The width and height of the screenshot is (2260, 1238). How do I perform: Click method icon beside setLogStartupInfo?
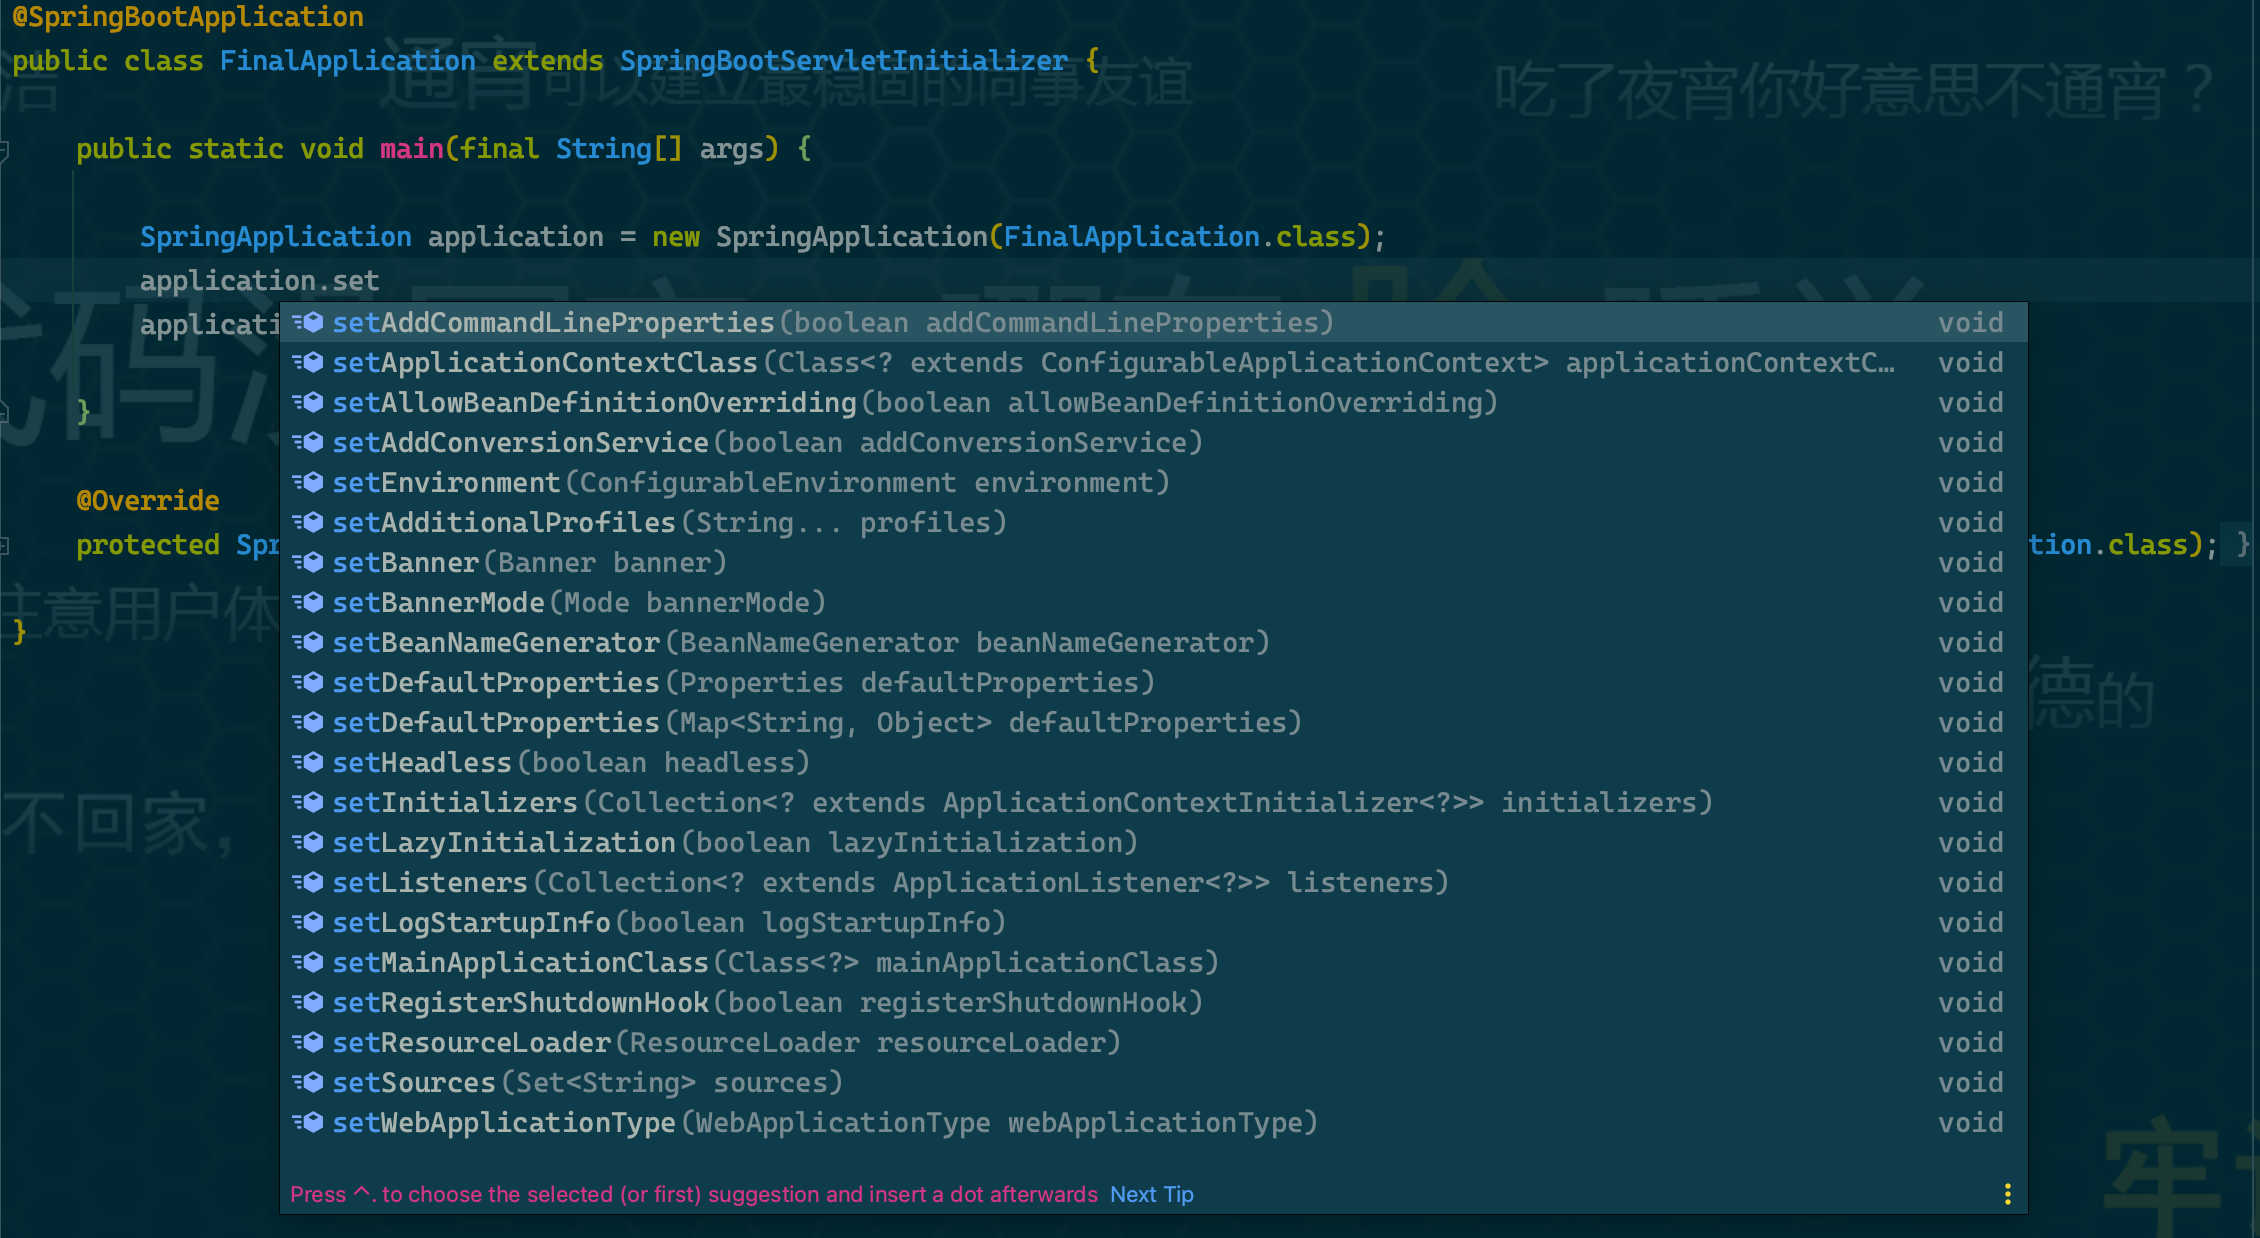click(308, 922)
